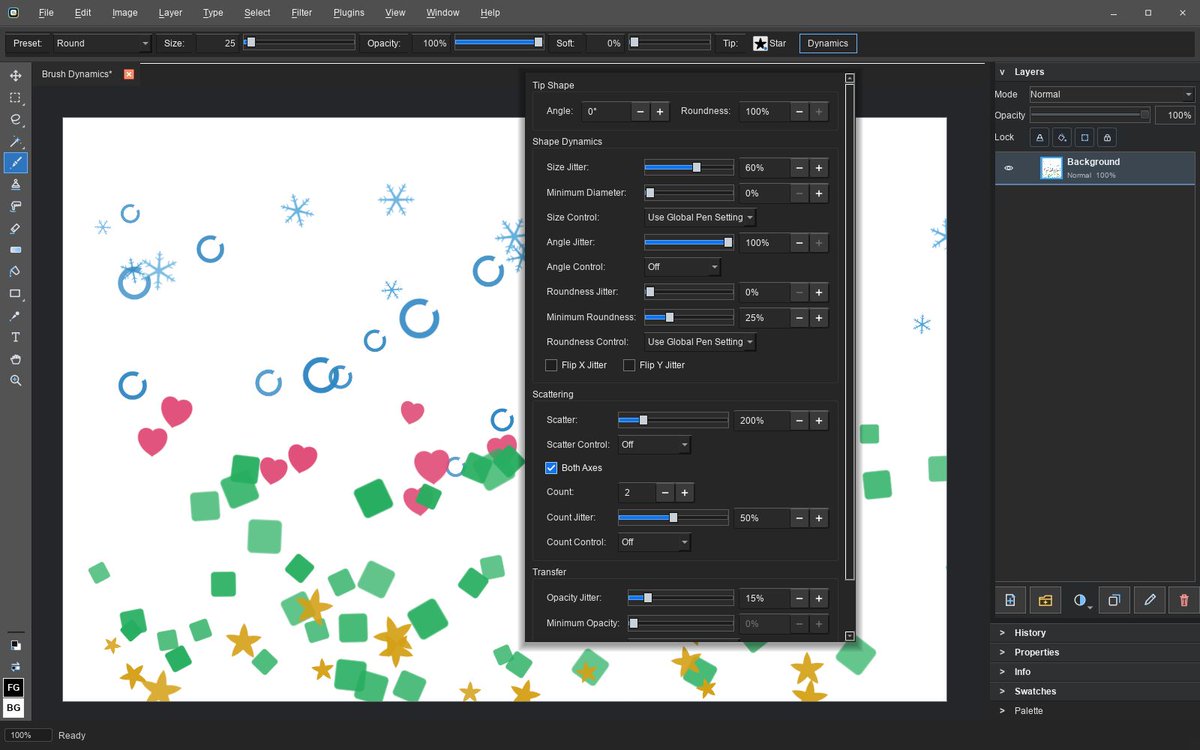Viewport: 1200px width, 750px height.
Task: Open the Filter menu
Action: (x=302, y=13)
